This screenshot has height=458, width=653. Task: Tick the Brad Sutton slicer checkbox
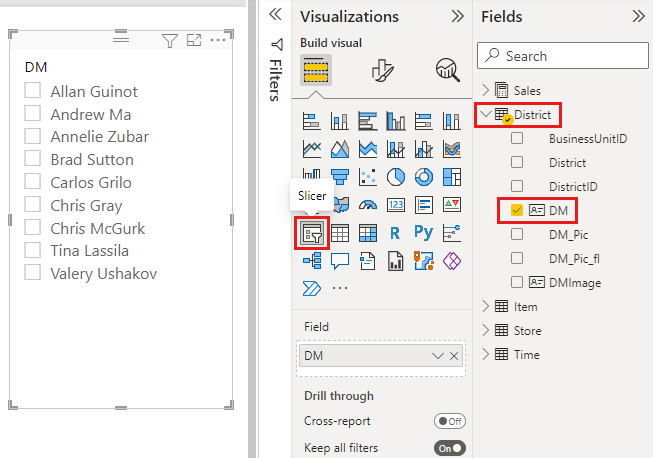click(x=32, y=158)
